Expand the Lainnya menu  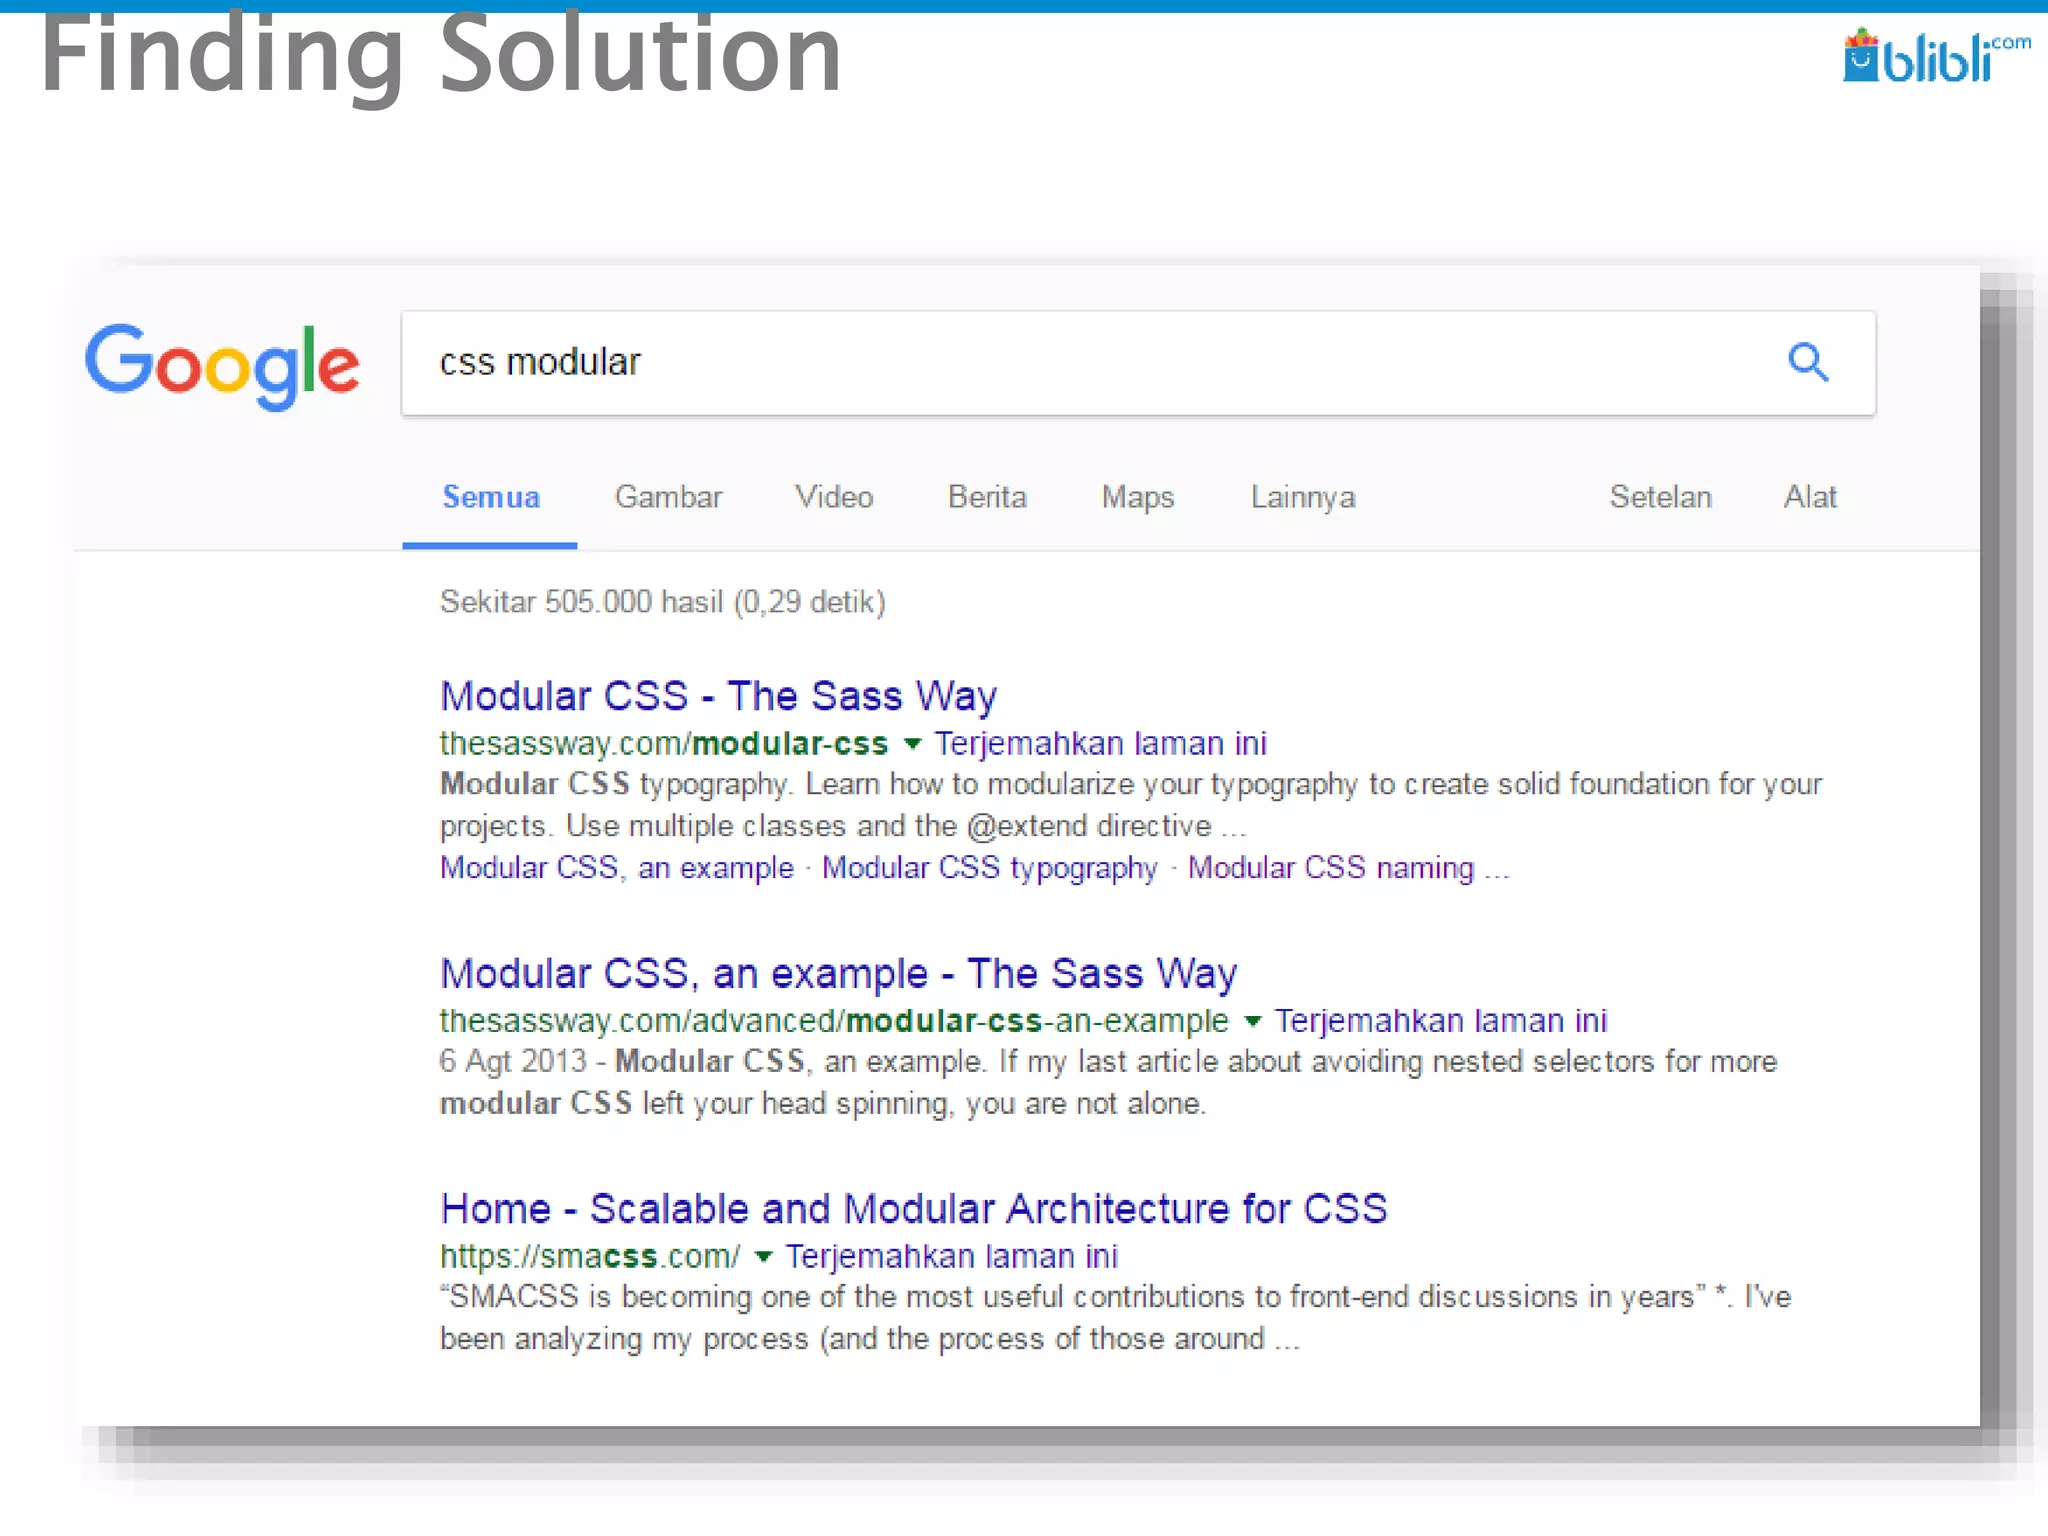tap(1303, 497)
